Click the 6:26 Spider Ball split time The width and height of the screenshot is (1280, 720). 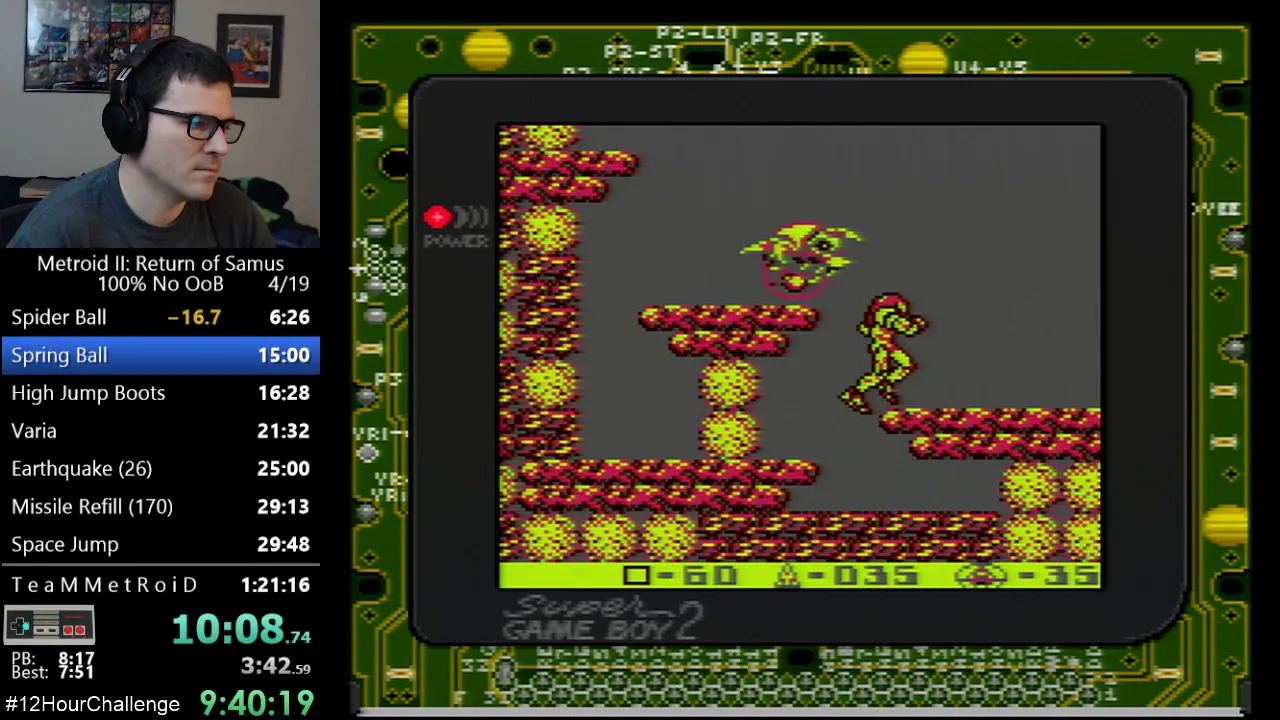[x=289, y=317]
